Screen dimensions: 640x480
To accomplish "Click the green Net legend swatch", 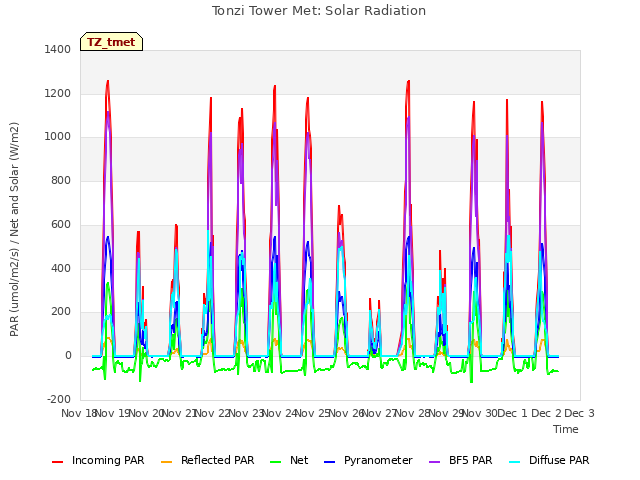I will pos(276,462).
